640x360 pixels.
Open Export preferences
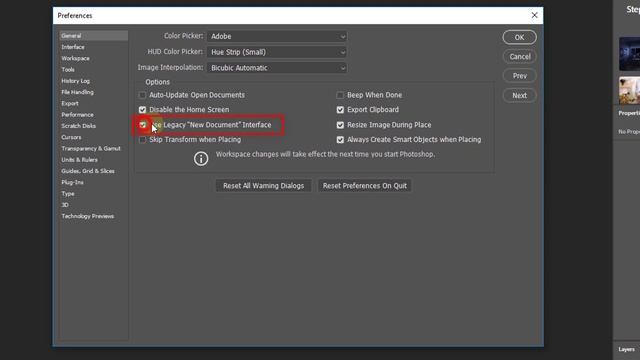[x=70, y=104]
